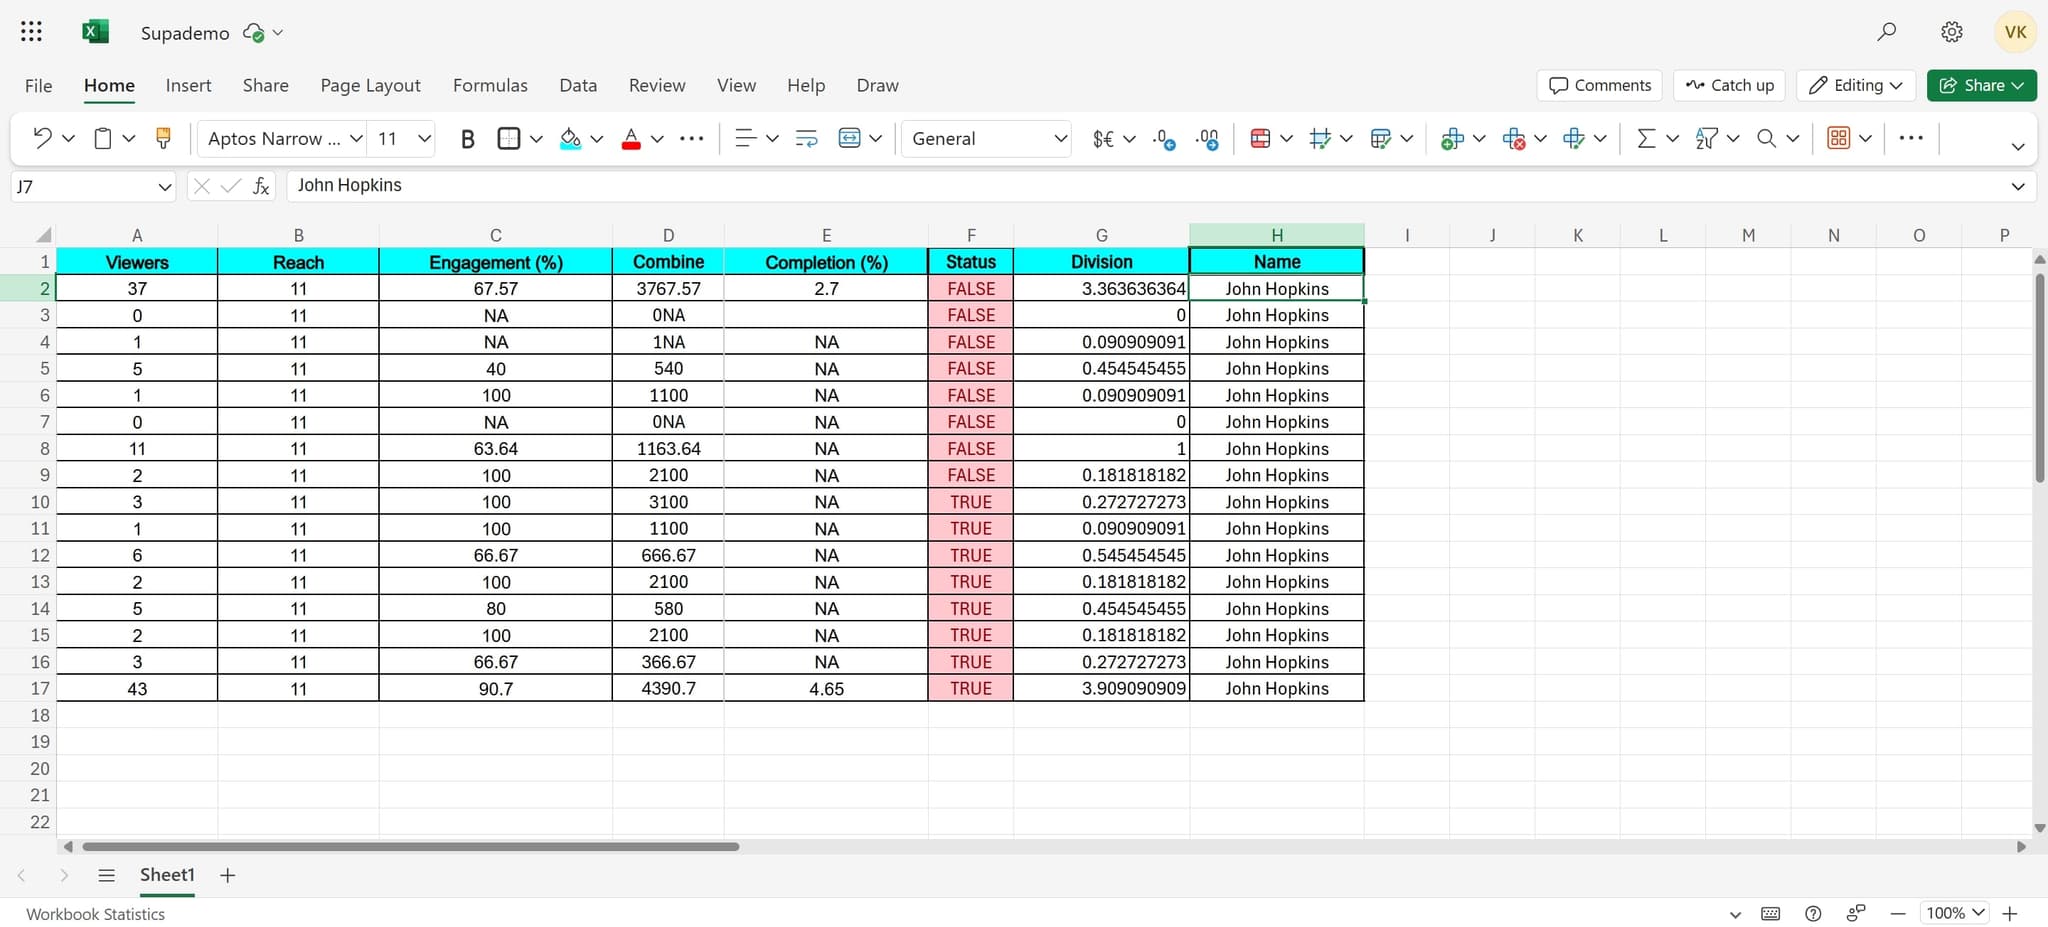
Task: Click the Catch up button
Action: (1728, 85)
